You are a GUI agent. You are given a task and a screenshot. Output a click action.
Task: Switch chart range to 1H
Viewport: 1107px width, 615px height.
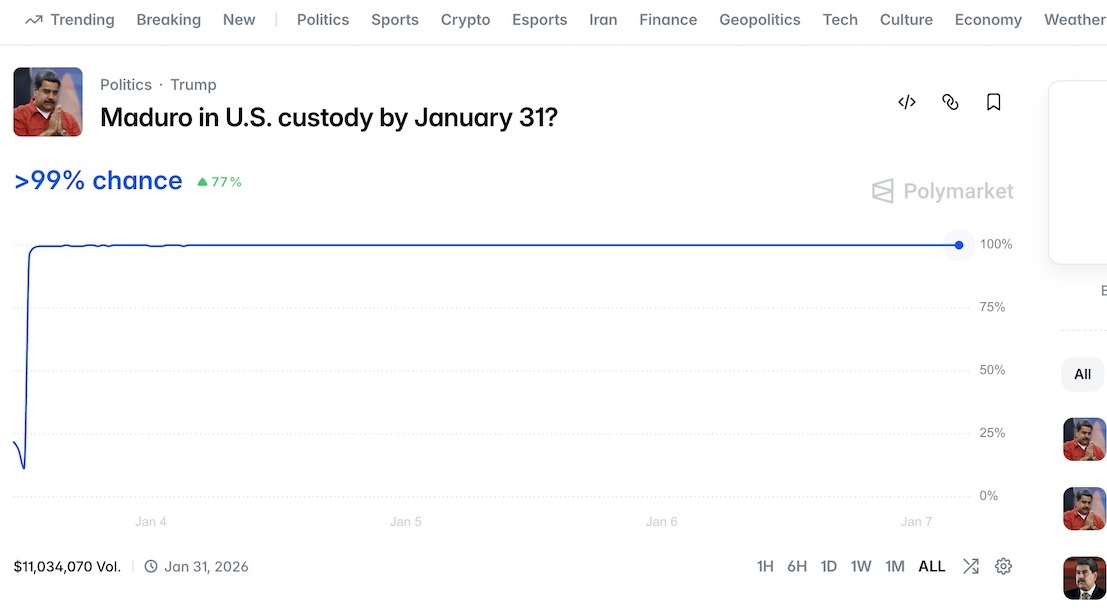point(765,565)
